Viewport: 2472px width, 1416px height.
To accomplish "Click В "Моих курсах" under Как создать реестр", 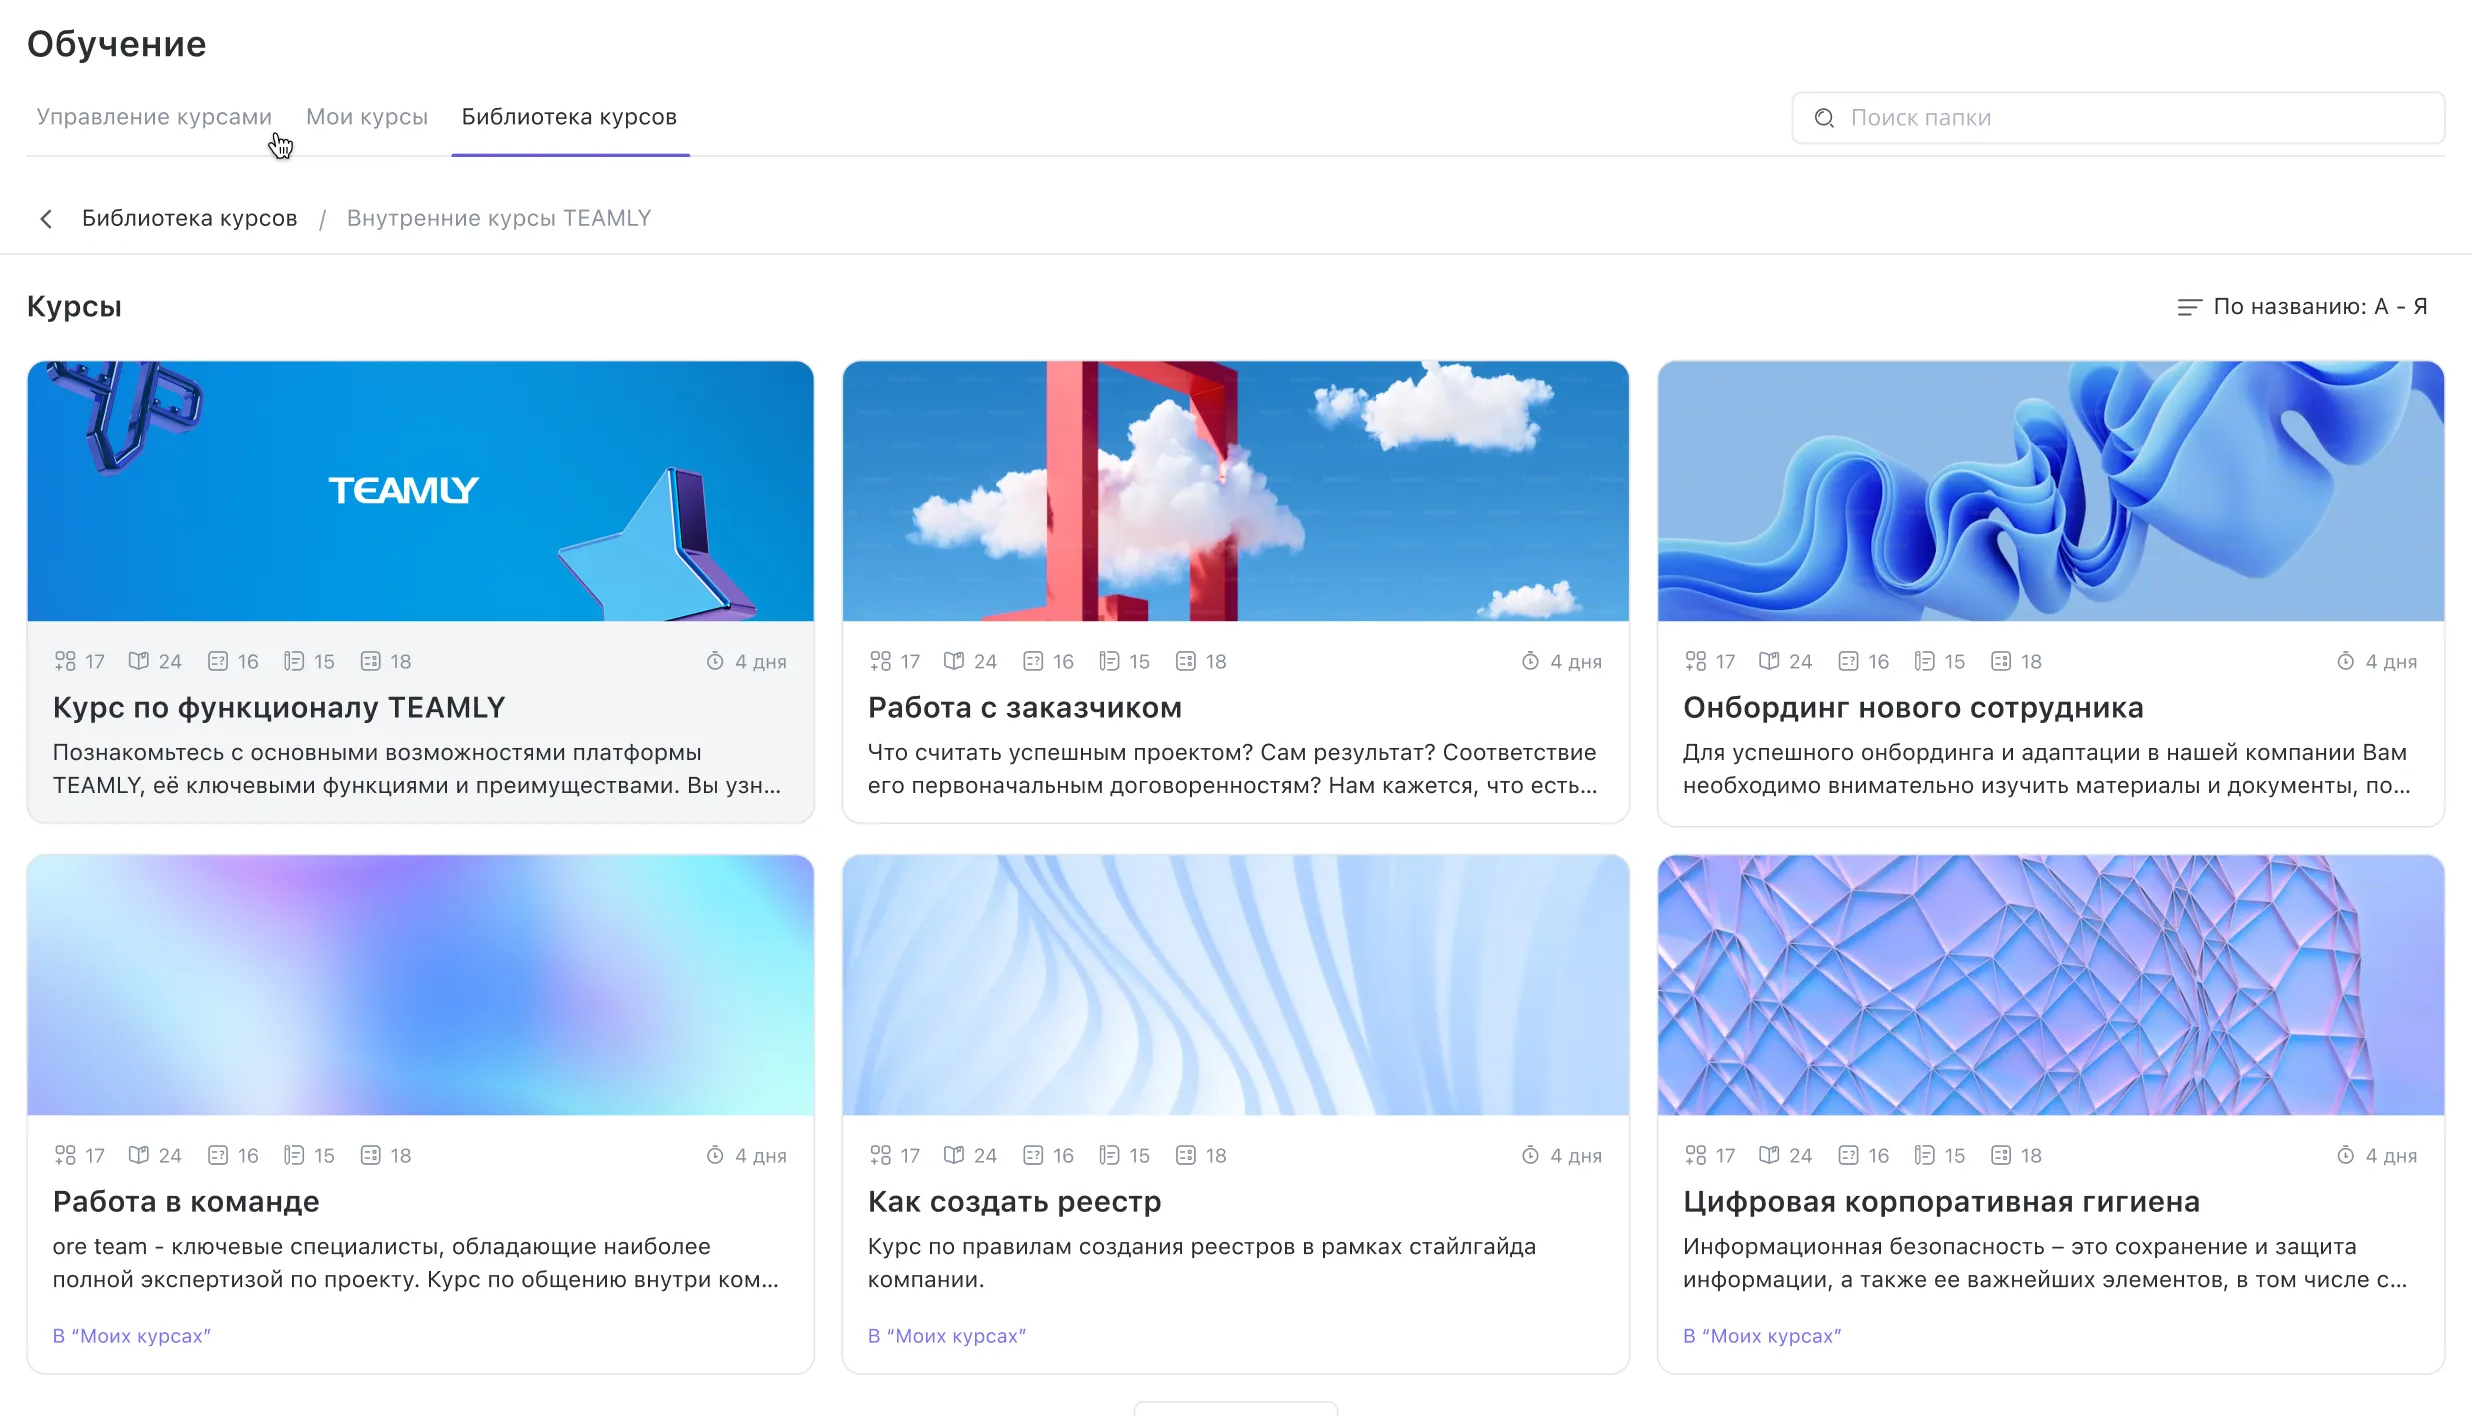I will pyautogui.click(x=947, y=1336).
